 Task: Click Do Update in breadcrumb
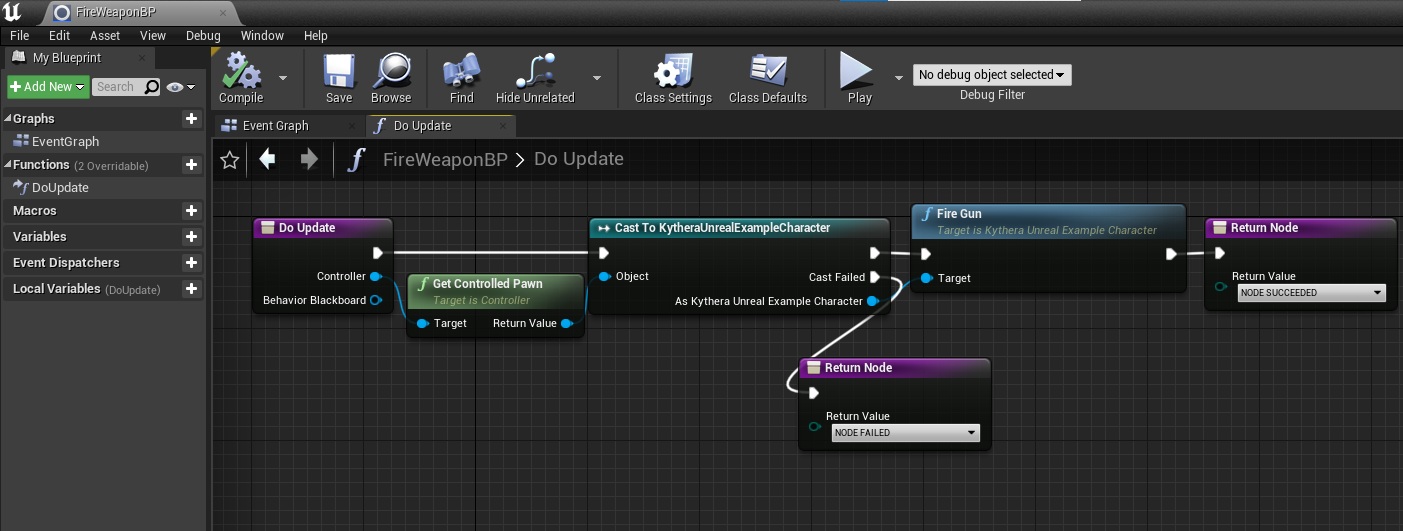coord(579,159)
